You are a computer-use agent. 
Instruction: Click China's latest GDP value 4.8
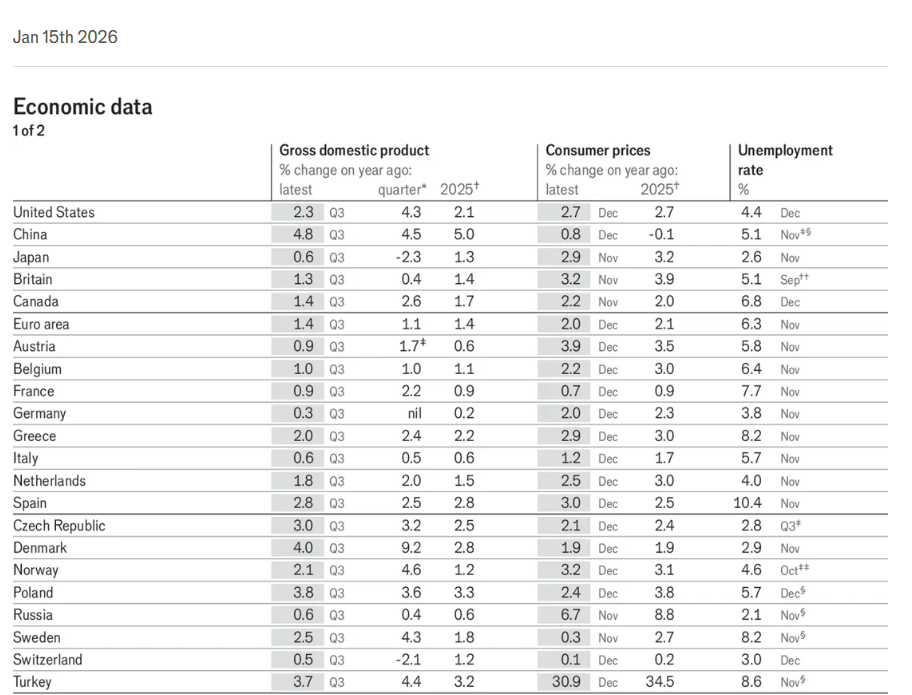coord(303,234)
